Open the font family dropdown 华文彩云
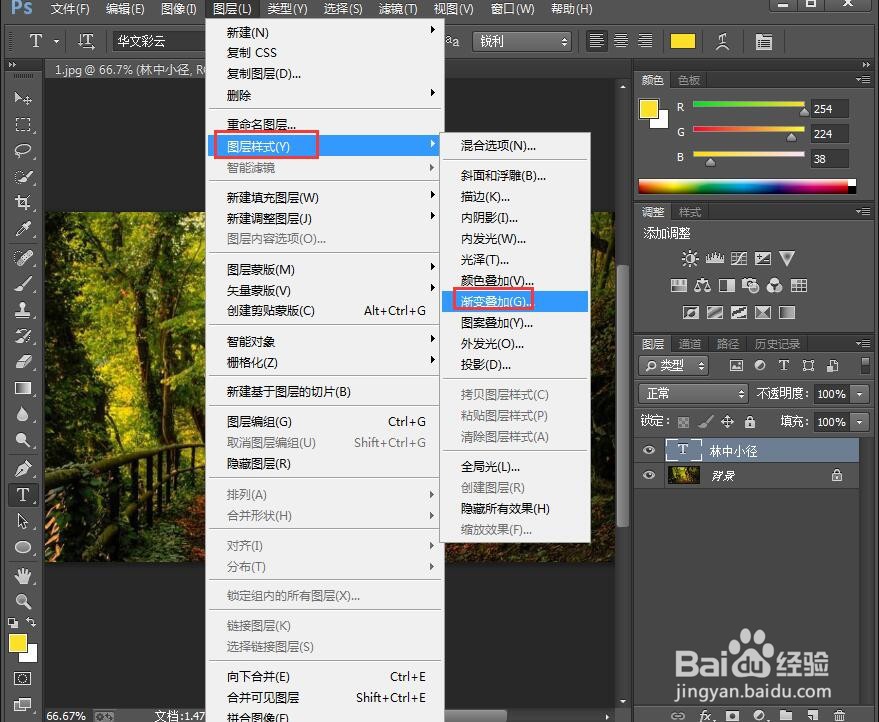Image resolution: width=879 pixels, height=722 pixels. 159,41
